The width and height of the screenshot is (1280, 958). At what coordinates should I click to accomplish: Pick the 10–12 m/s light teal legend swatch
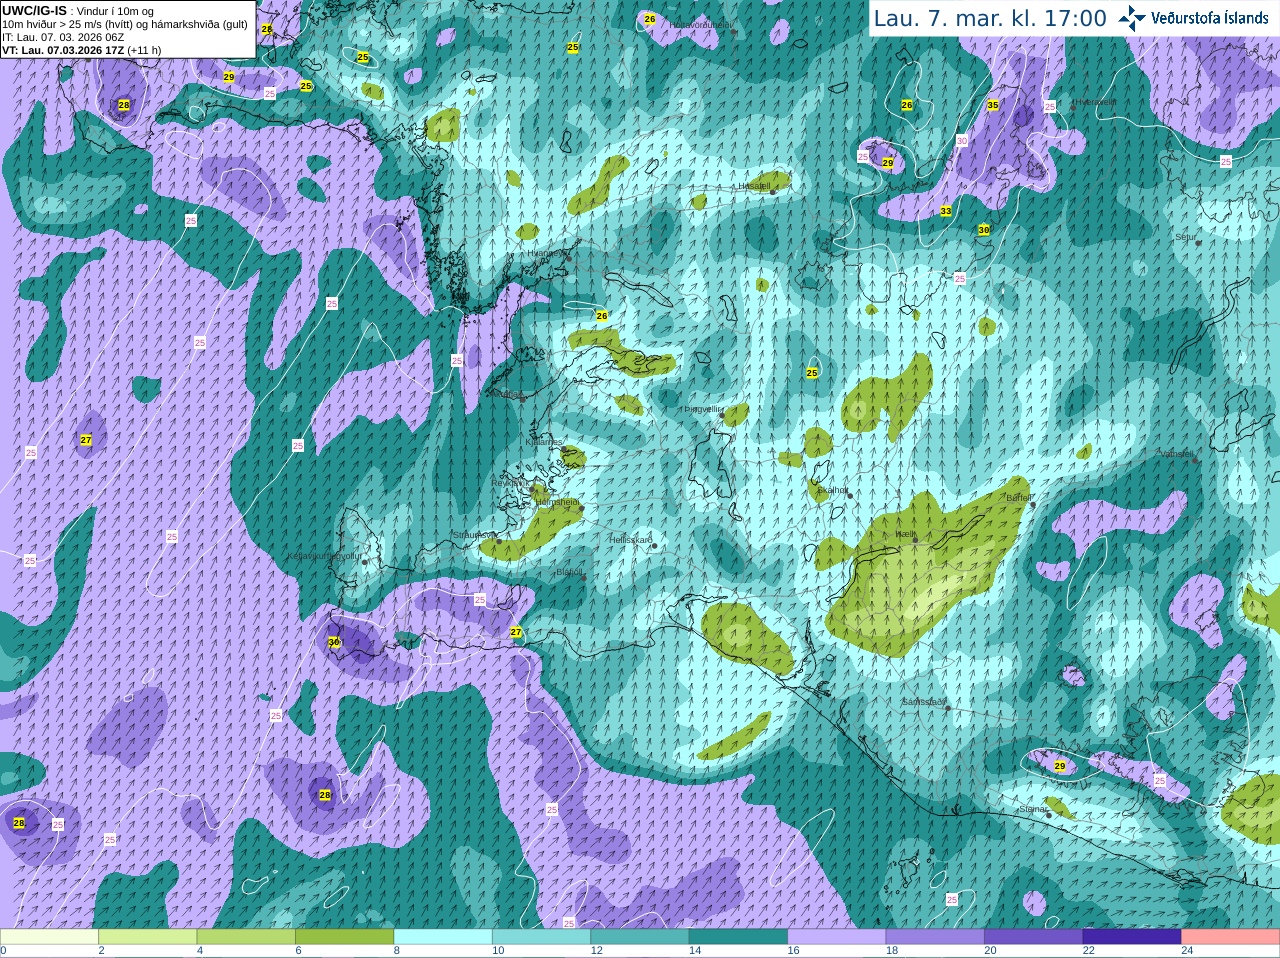pyautogui.click(x=541, y=937)
